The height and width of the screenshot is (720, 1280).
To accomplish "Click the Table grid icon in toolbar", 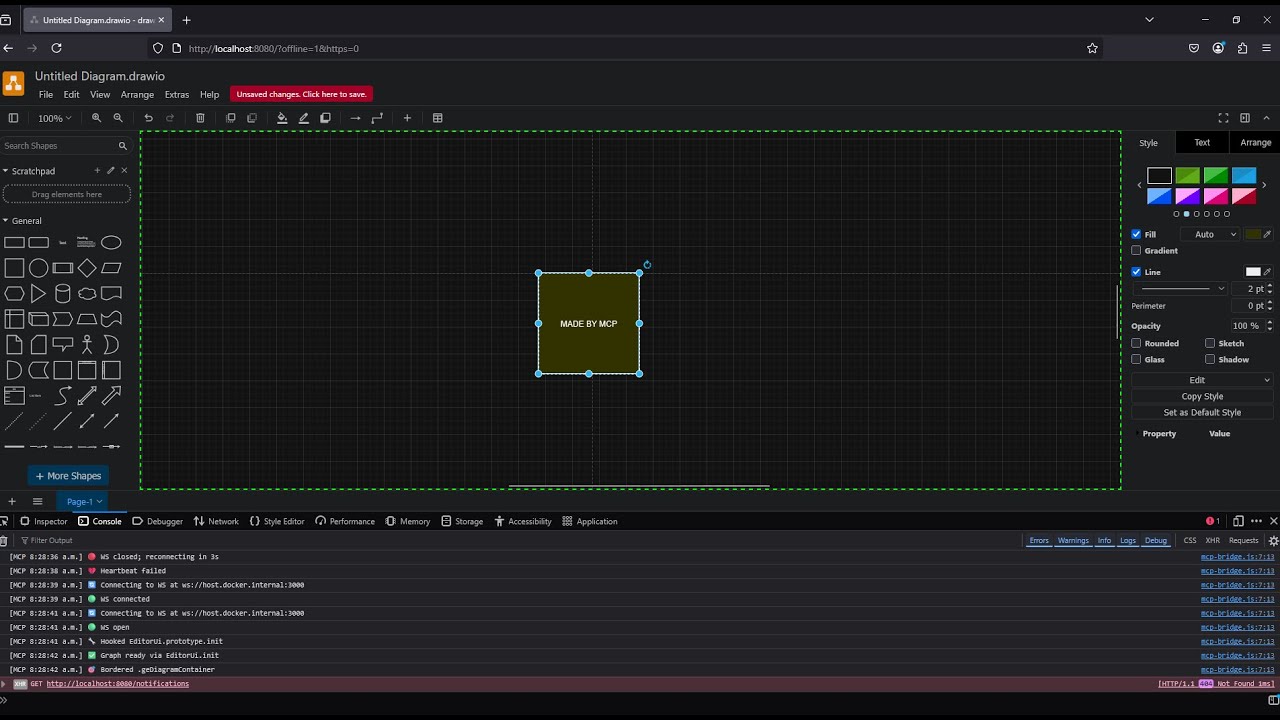I will (437, 118).
